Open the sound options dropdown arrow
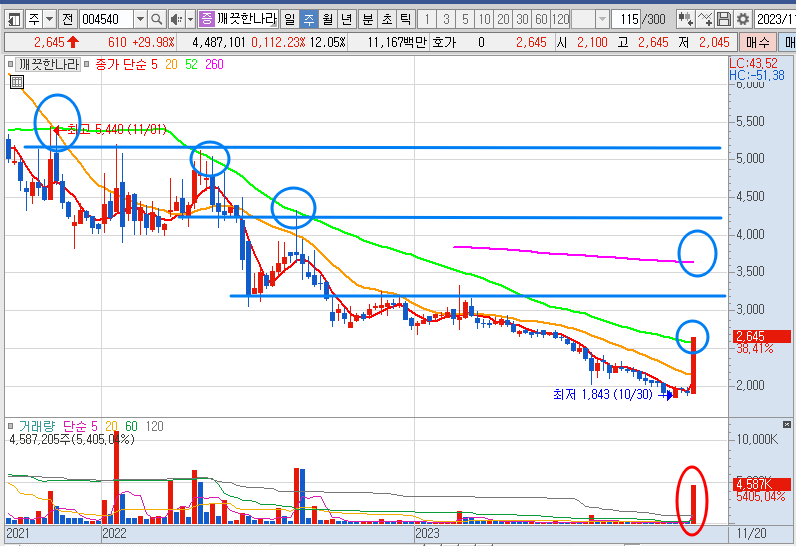 point(190,19)
